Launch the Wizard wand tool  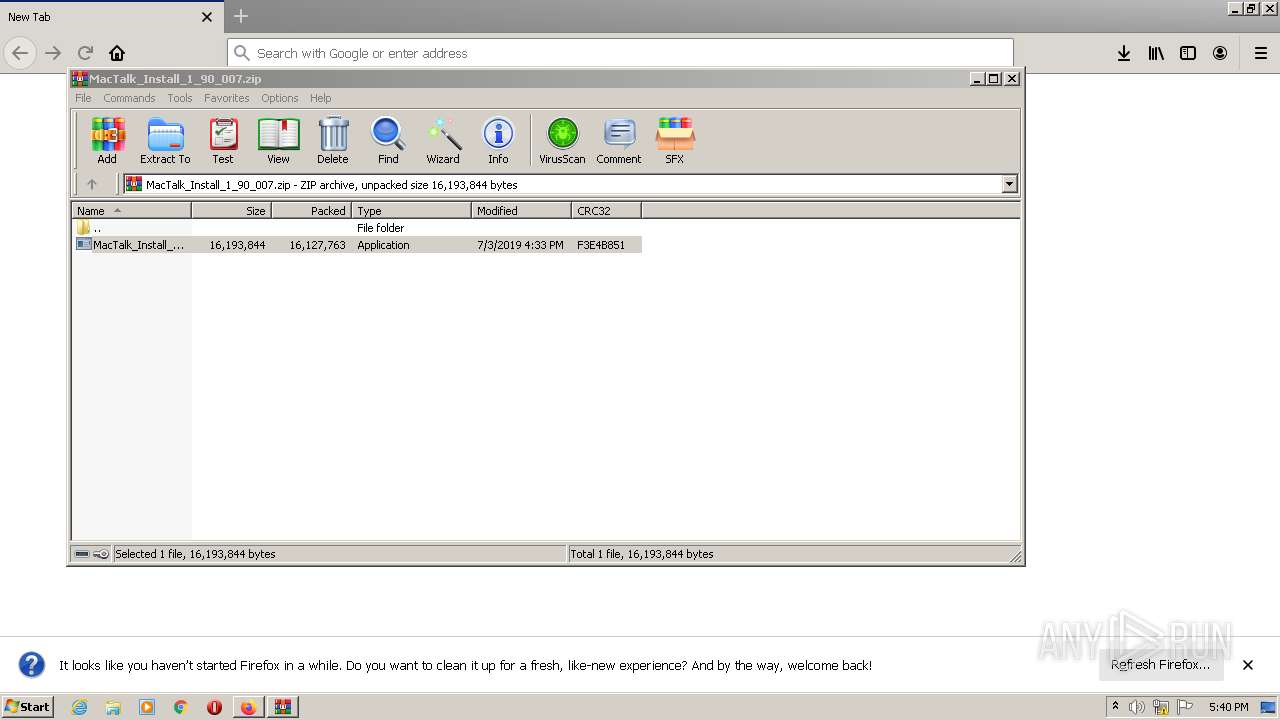tap(443, 140)
